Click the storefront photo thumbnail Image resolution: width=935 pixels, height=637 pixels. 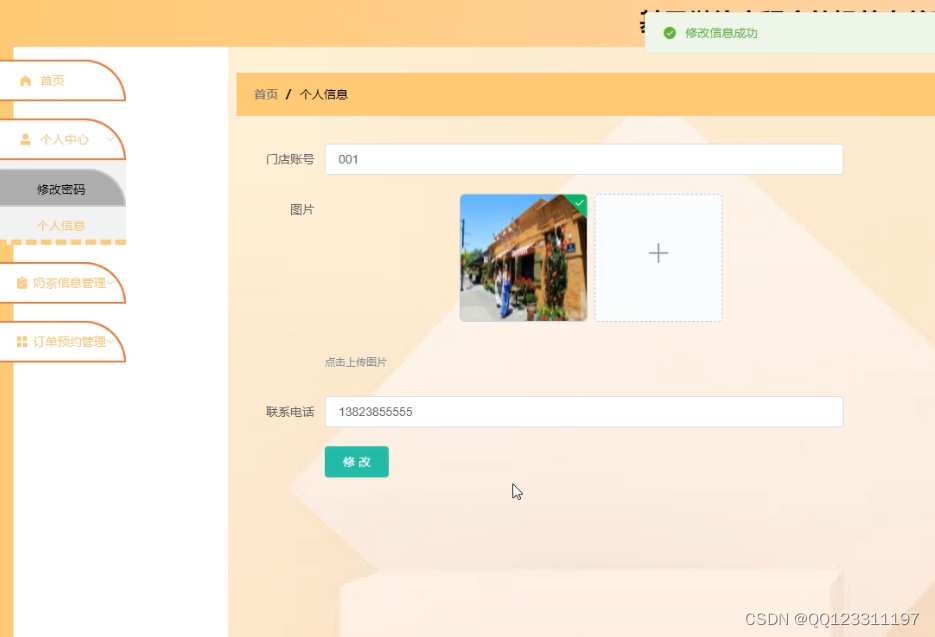523,257
